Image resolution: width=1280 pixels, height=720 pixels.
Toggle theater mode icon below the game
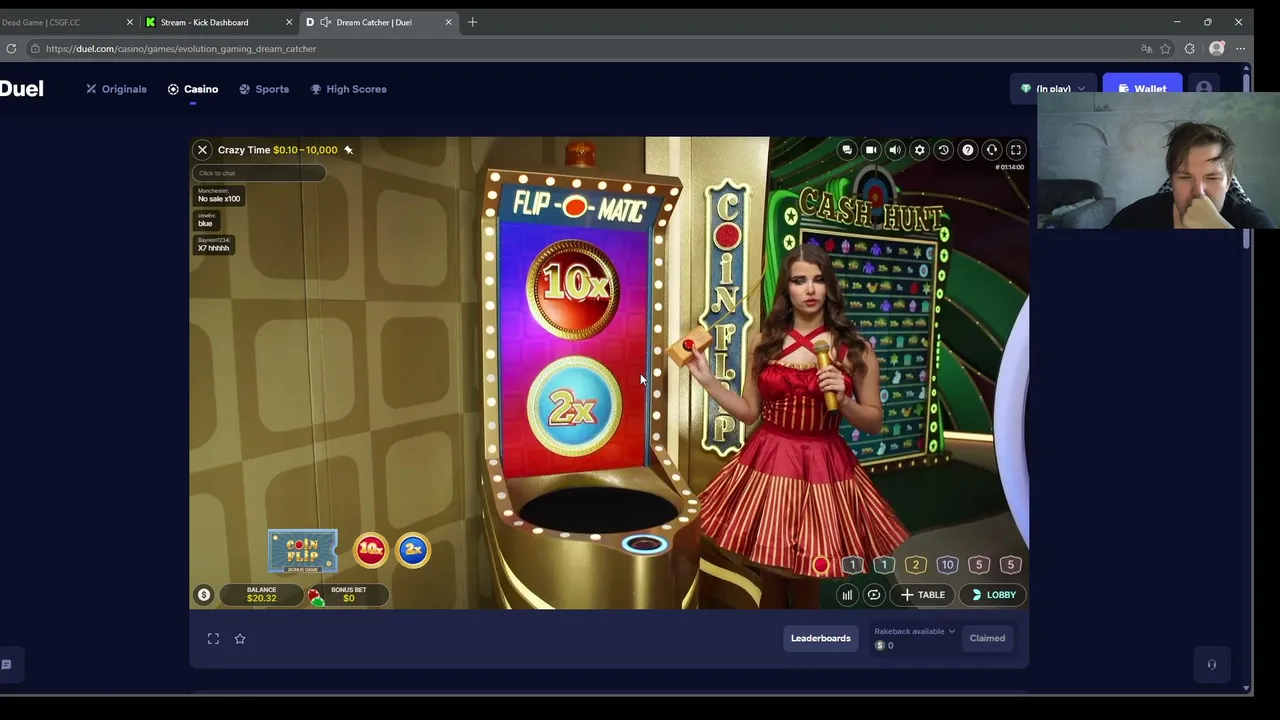[213, 639]
